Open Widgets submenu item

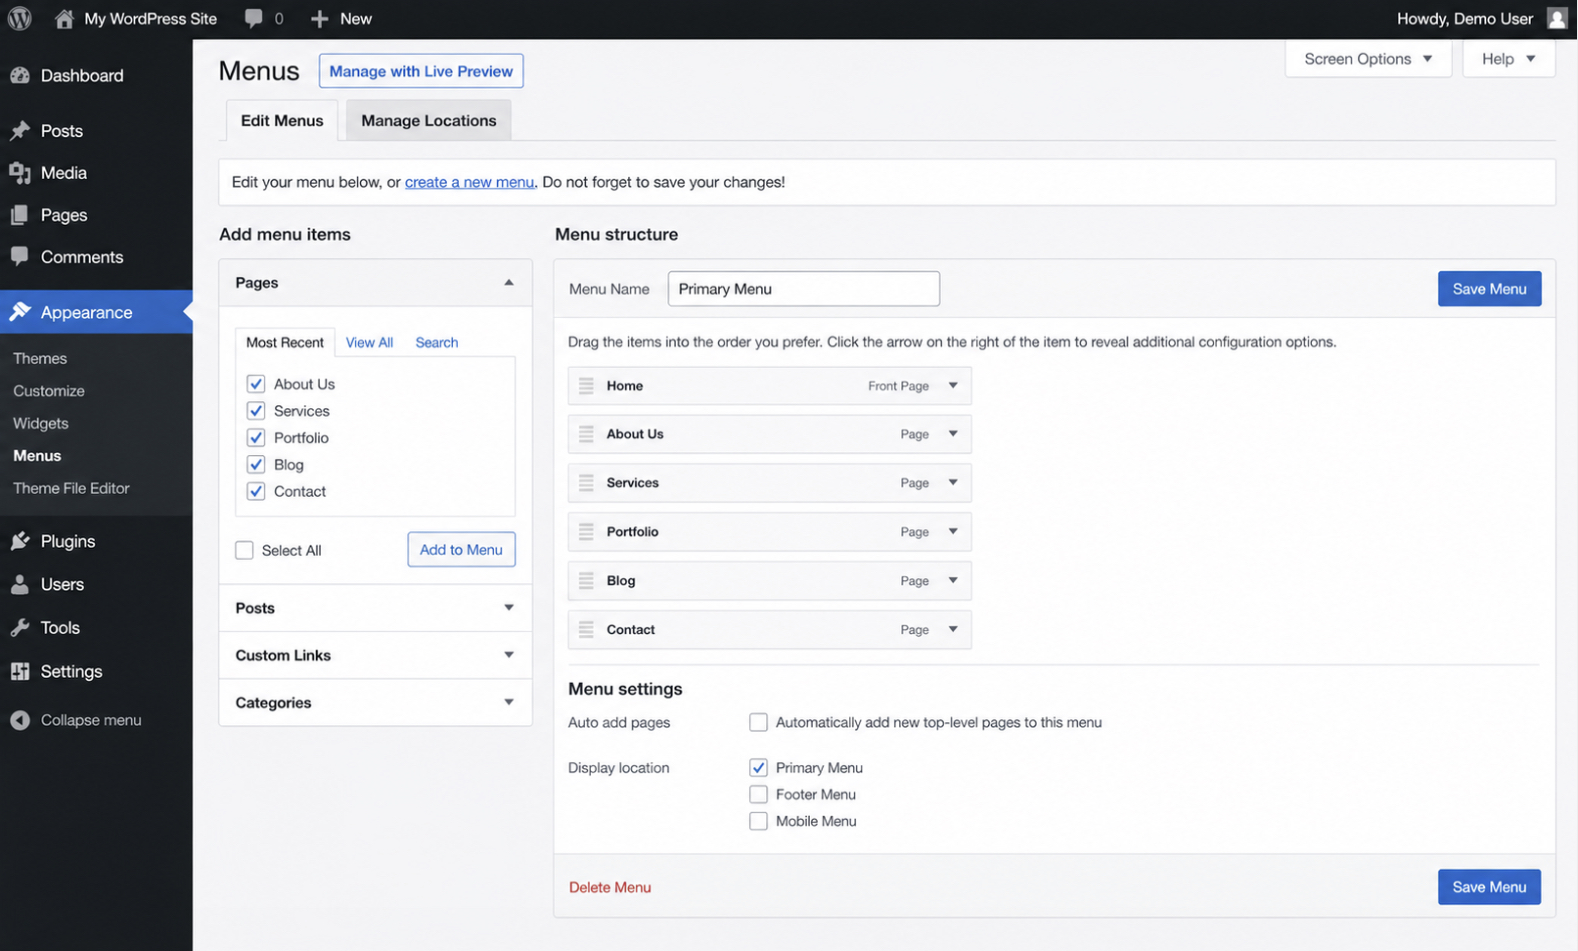tap(41, 423)
